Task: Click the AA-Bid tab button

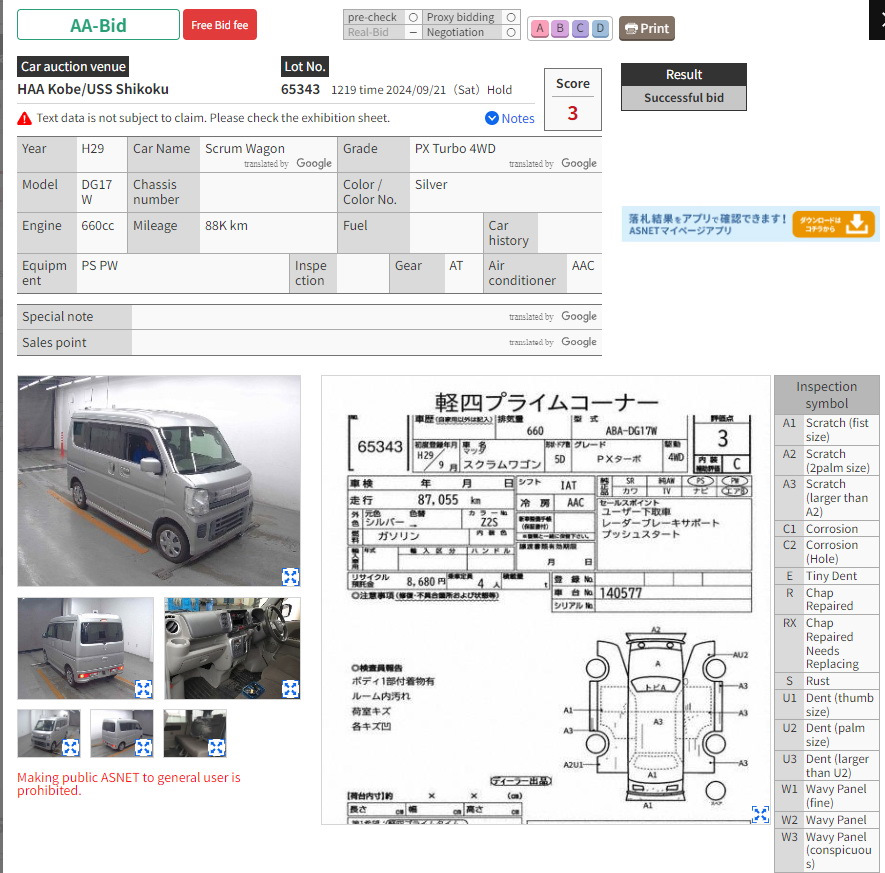Action: (x=98, y=25)
